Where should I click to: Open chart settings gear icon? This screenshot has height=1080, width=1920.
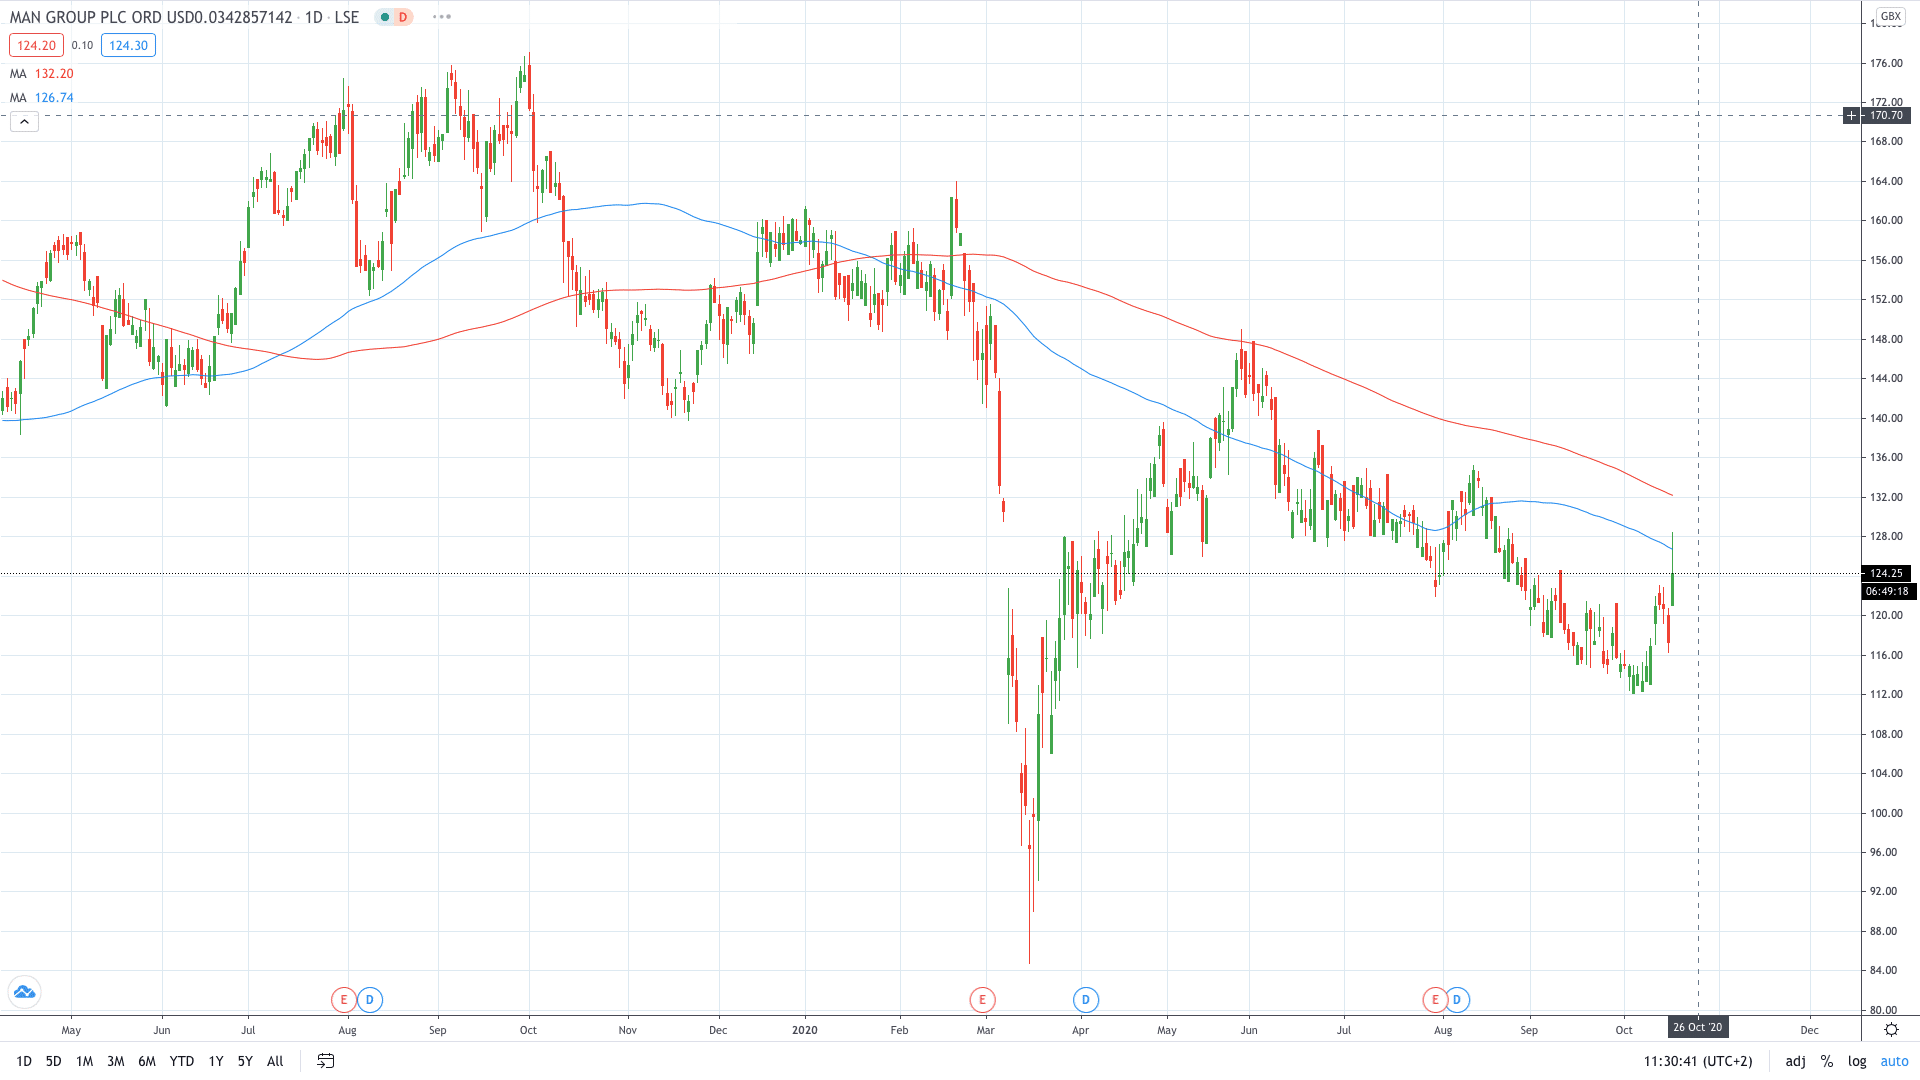point(1891,1029)
